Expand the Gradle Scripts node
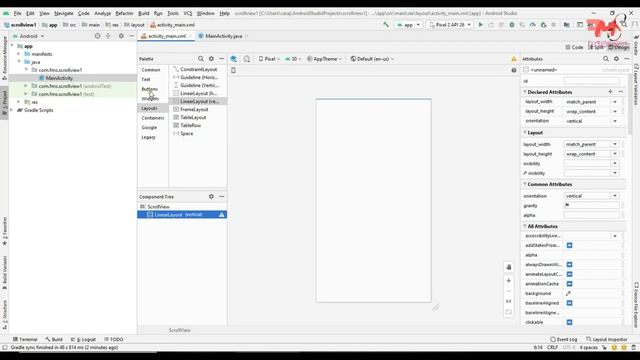The image size is (640, 360). 11,110
